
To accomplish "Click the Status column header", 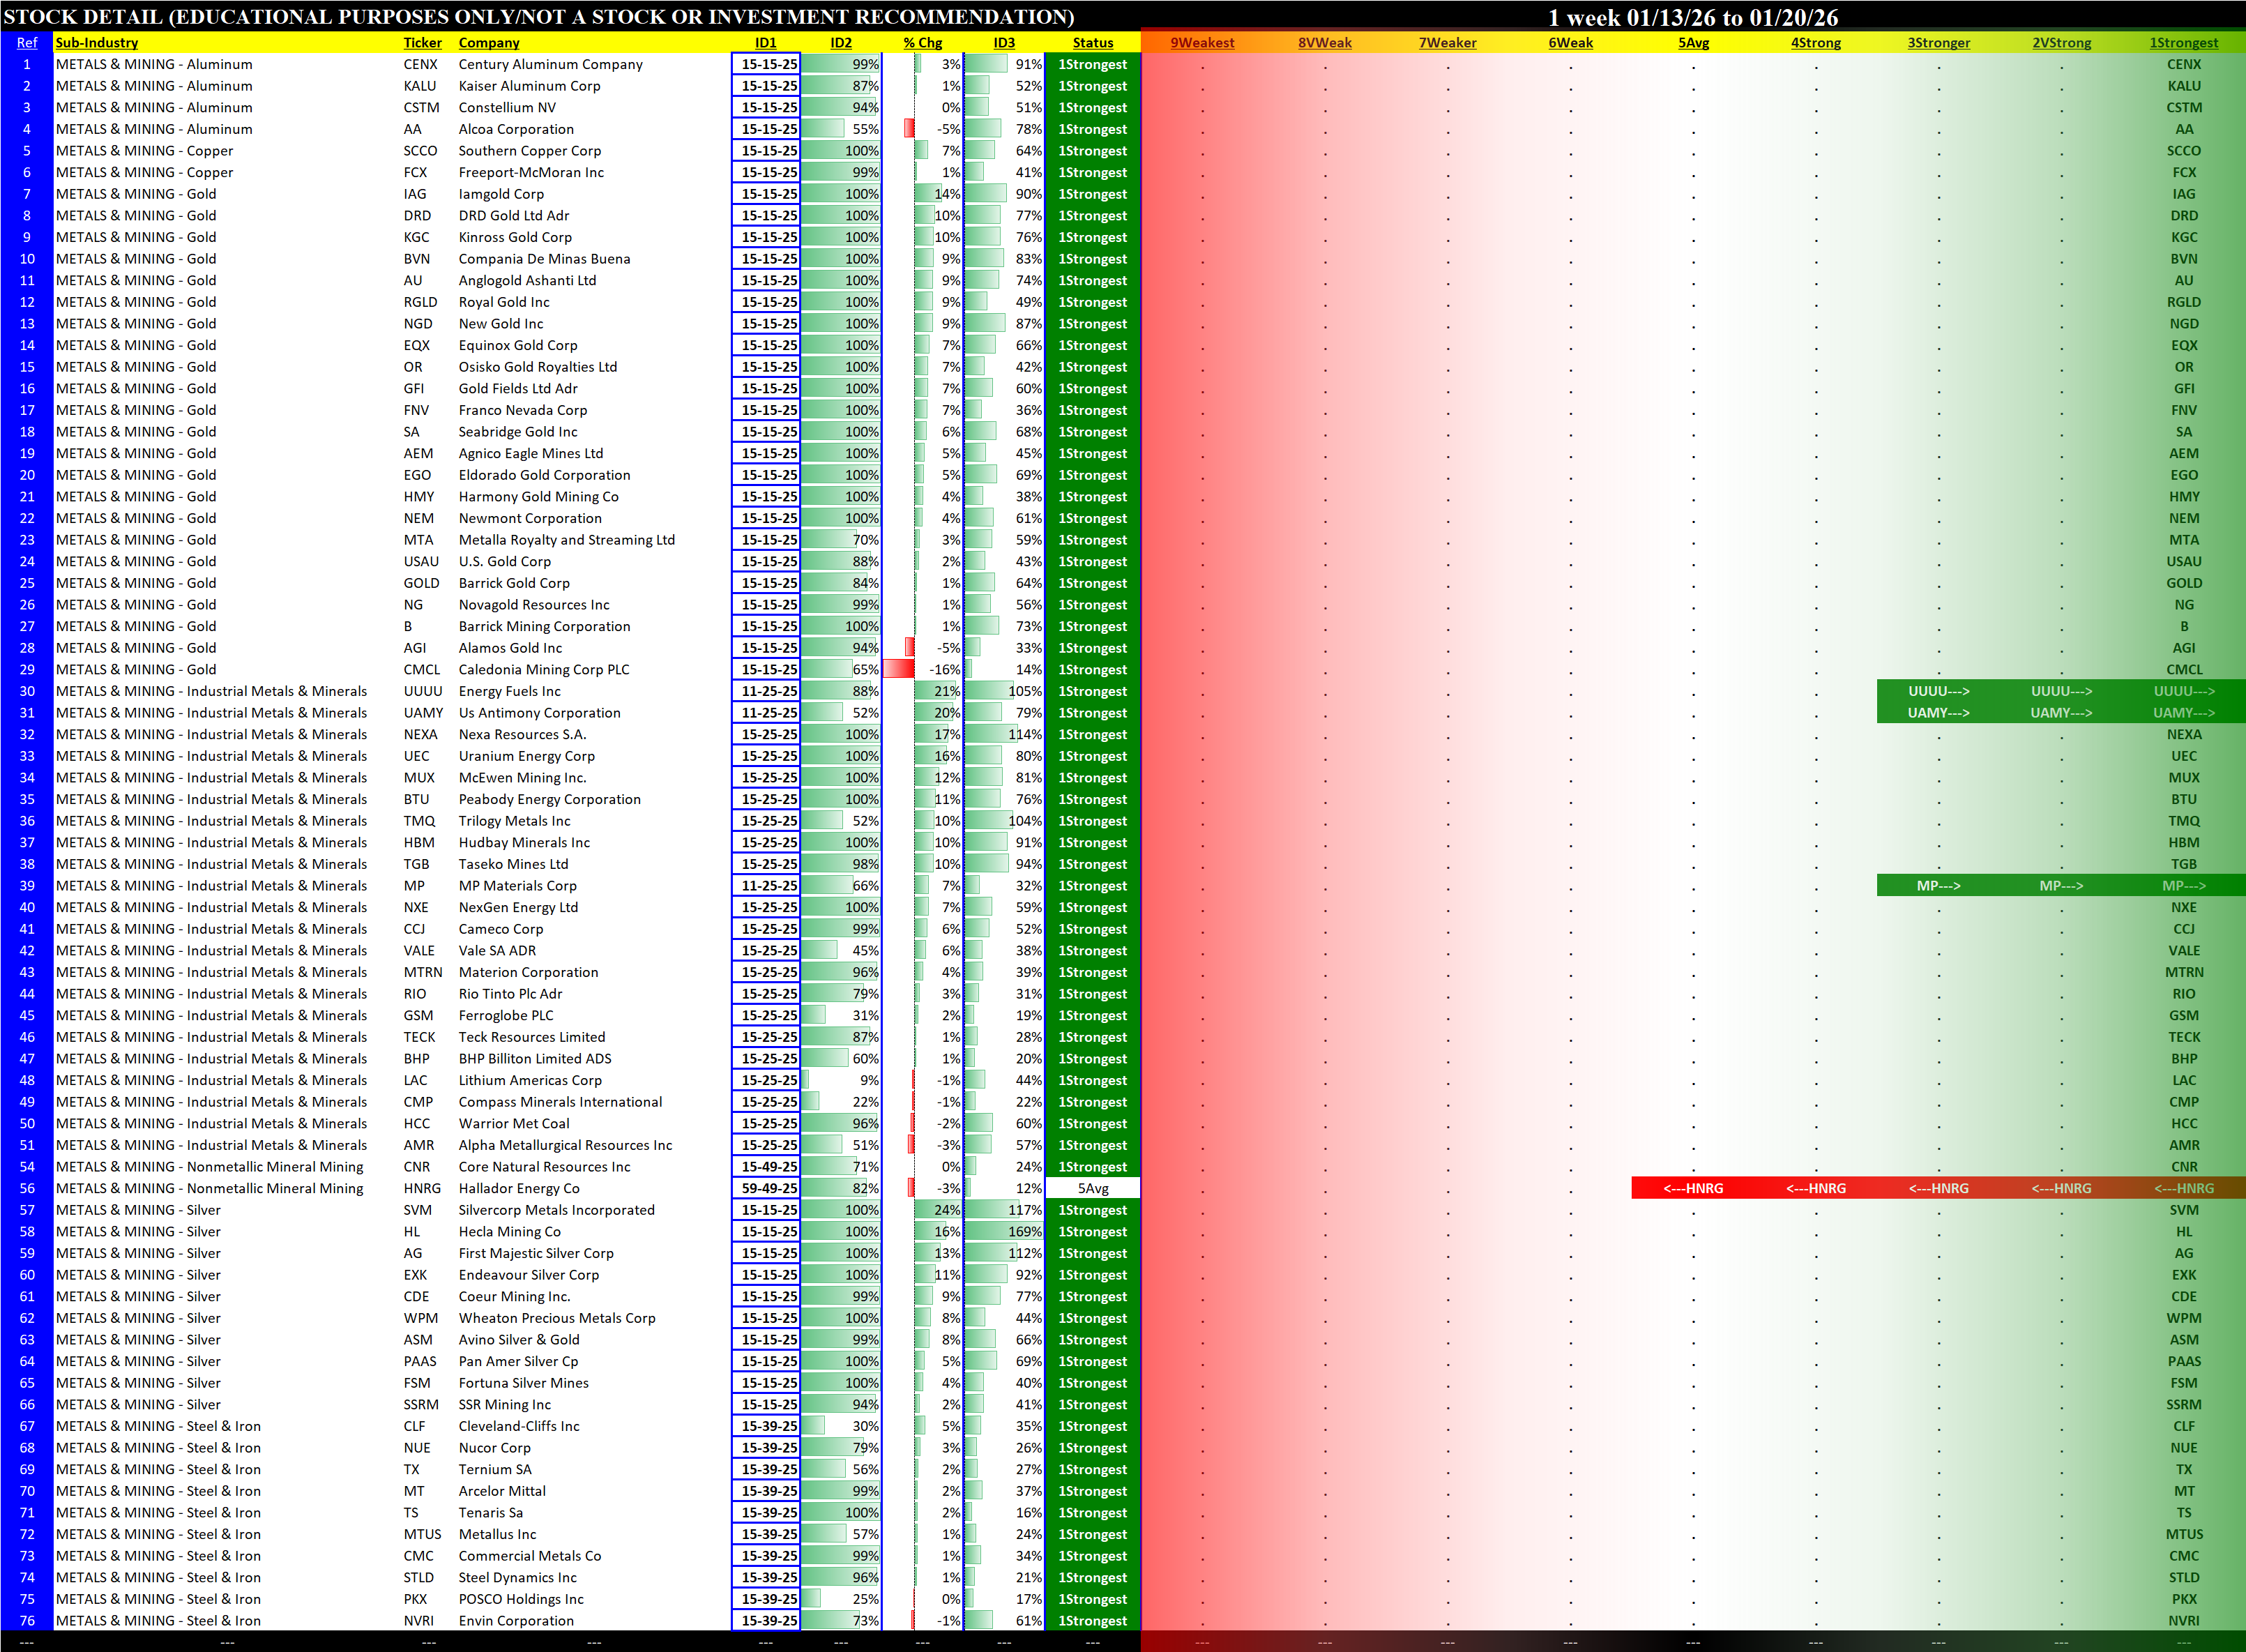I will [1092, 43].
